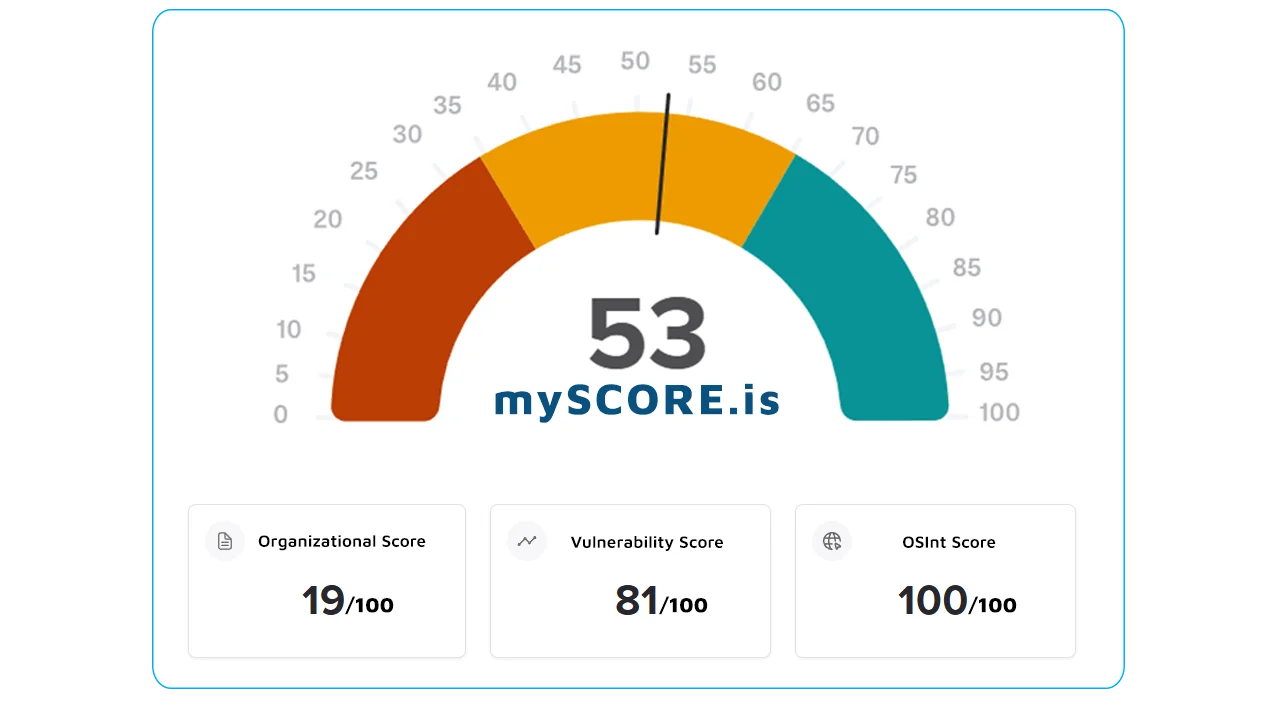Click the Vulnerability Score label
This screenshot has width=1280, height=720.
647,542
